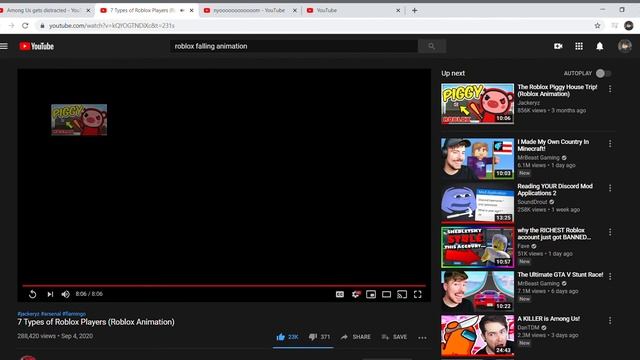Viewport: 640px width, 360px height.
Task: Open options for Reading YOUR Discord Mod Applications
Action: click(x=610, y=188)
